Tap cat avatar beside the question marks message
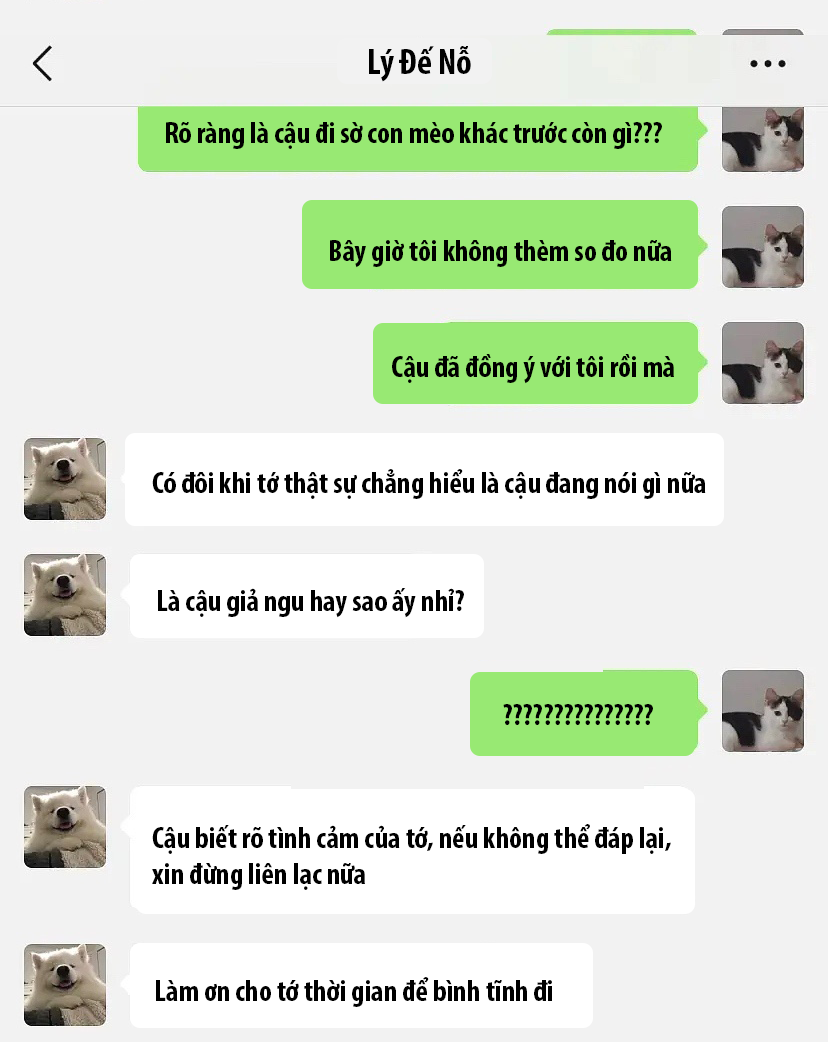 click(763, 711)
